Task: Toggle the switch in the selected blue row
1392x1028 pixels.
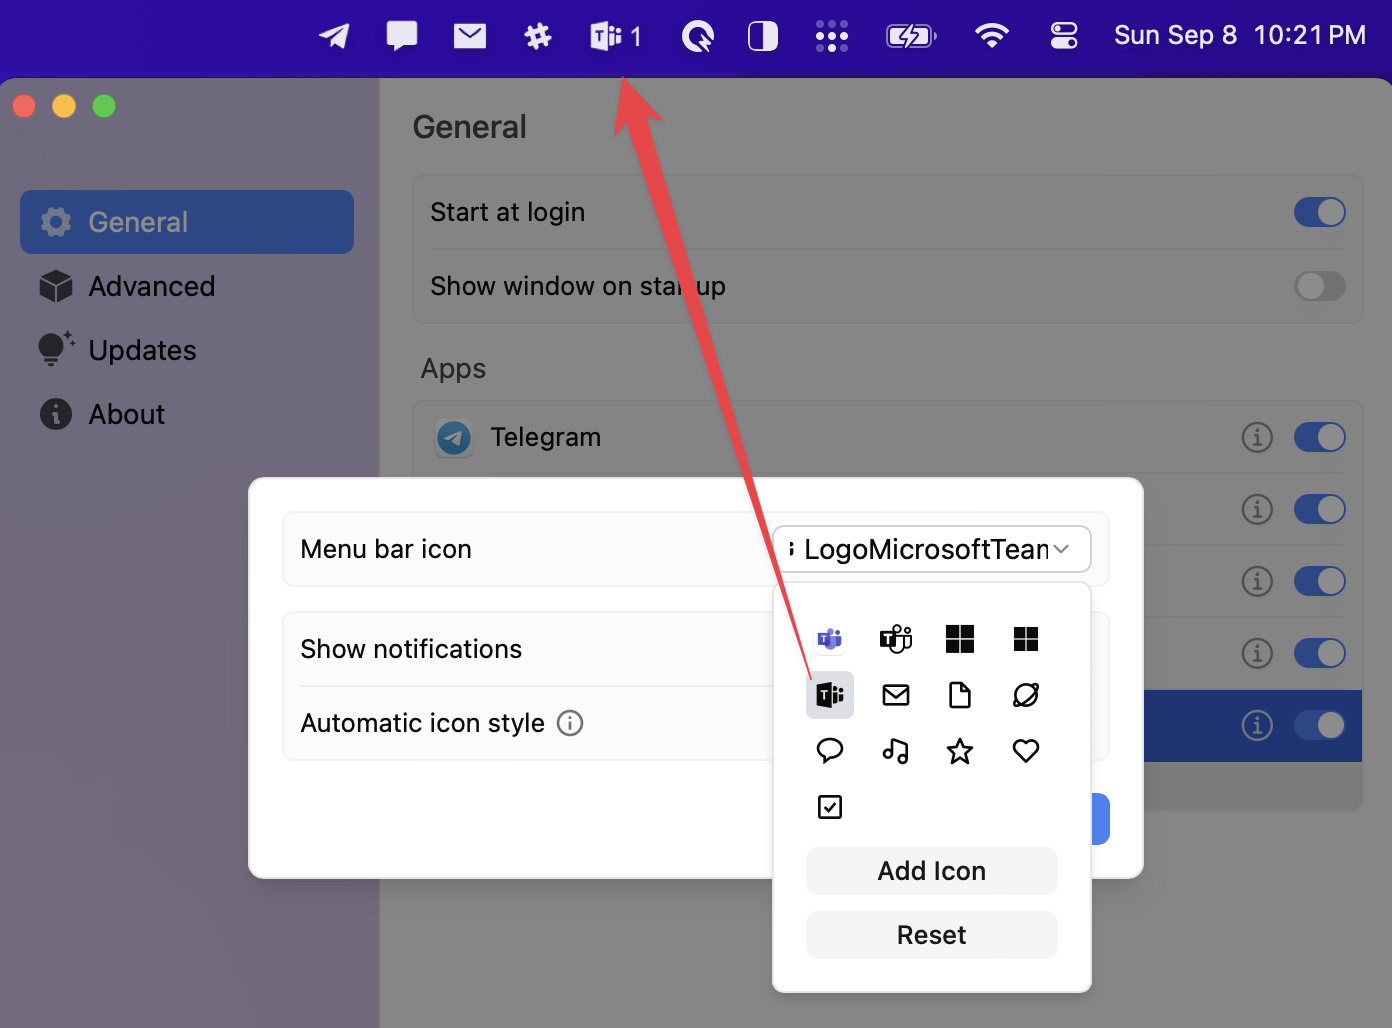Action: click(x=1320, y=725)
